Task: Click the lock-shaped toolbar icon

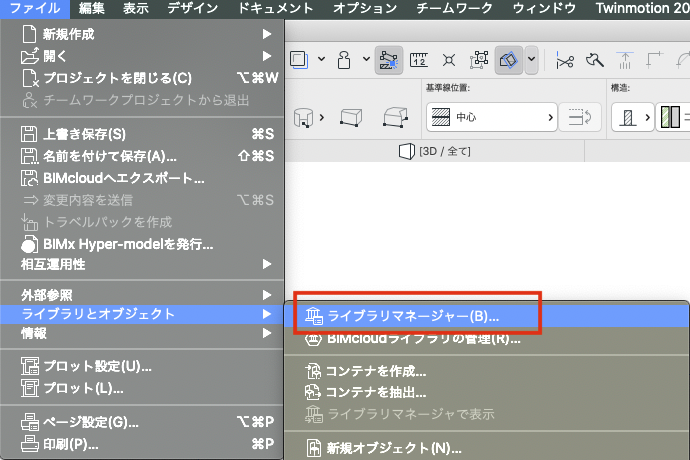Action: coord(344,60)
